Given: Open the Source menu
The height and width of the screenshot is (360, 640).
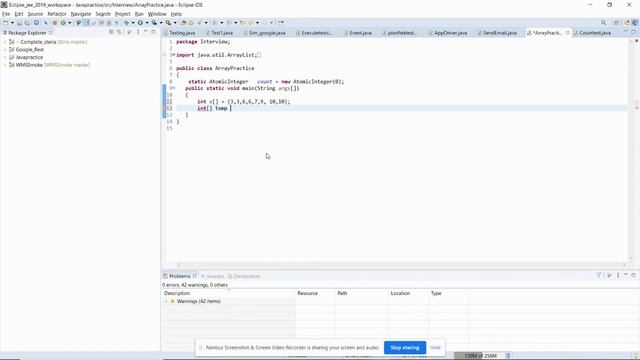Looking at the screenshot, I should (x=35, y=14).
